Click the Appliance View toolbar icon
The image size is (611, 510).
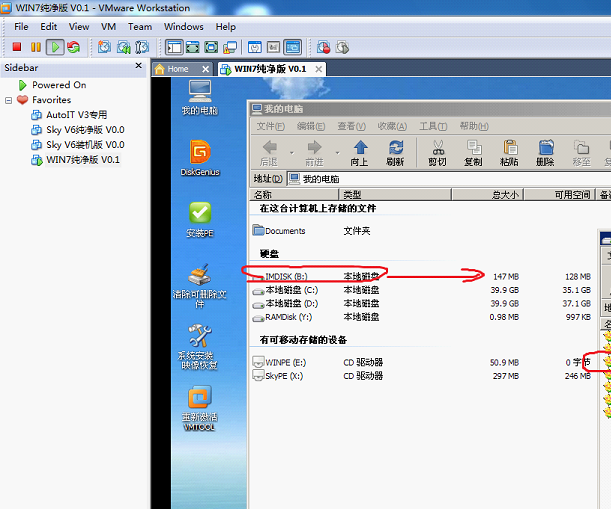click(x=274, y=47)
